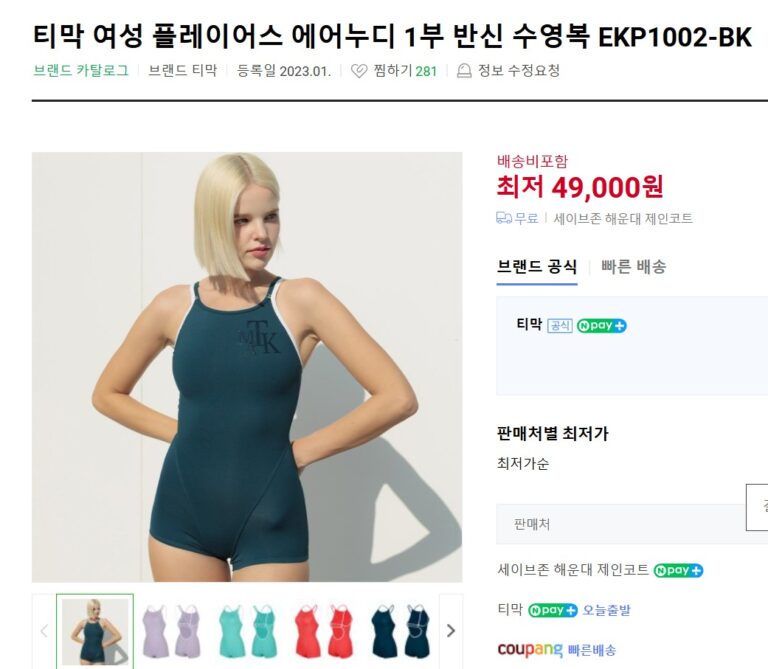Switch to the 브랜드 공식 tab

(537, 267)
